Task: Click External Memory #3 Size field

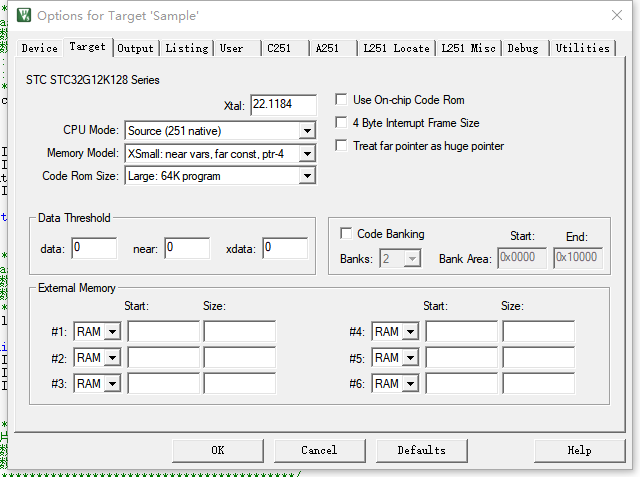Action: (x=240, y=384)
